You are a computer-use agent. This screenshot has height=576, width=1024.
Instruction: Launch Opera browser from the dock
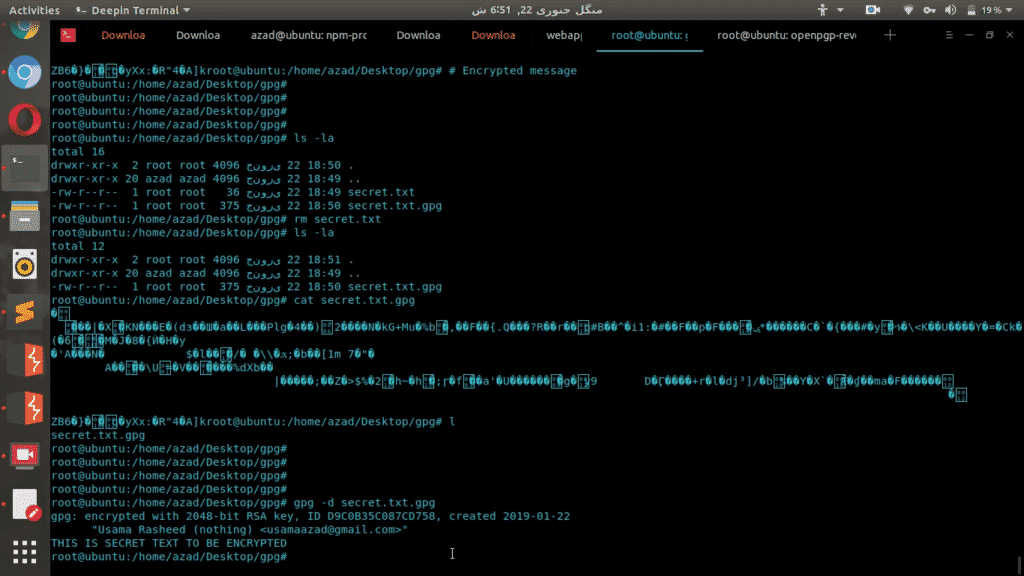click(x=25, y=120)
